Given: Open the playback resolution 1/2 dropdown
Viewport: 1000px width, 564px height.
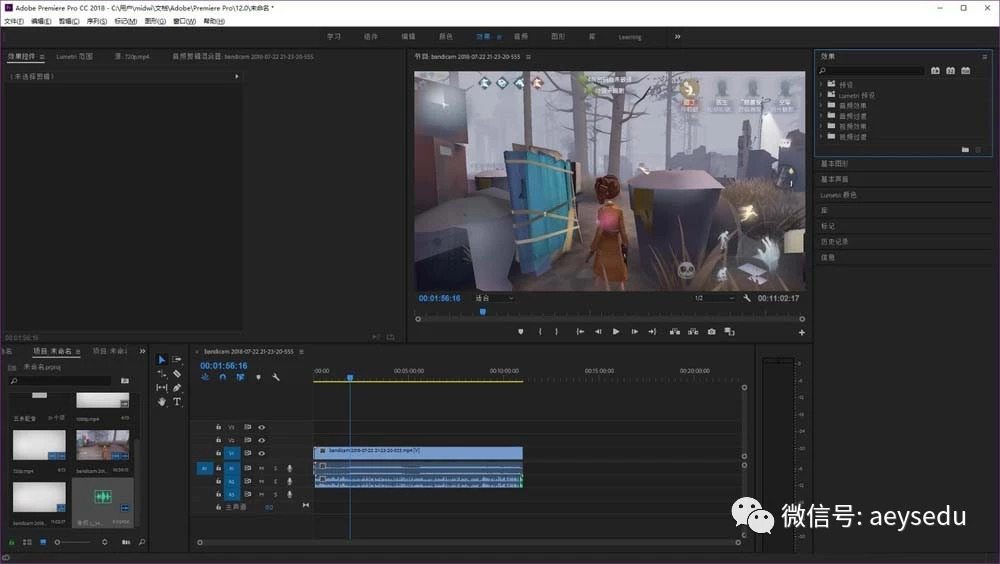Looking at the screenshot, I should point(715,298).
